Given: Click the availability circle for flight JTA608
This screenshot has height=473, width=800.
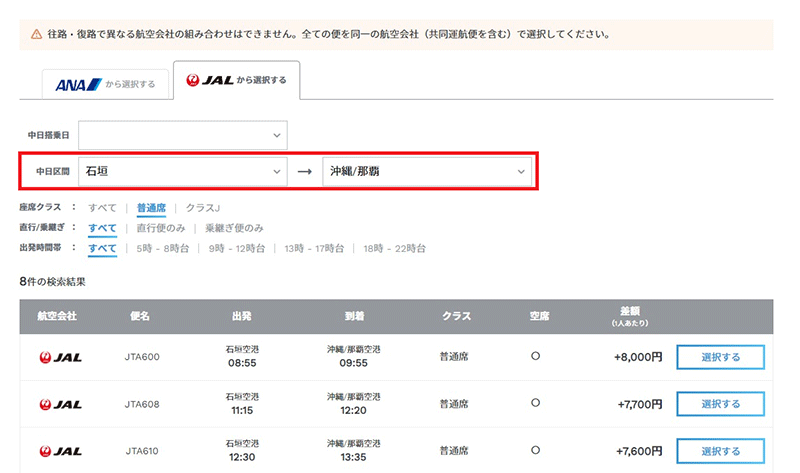Looking at the screenshot, I should point(536,404).
